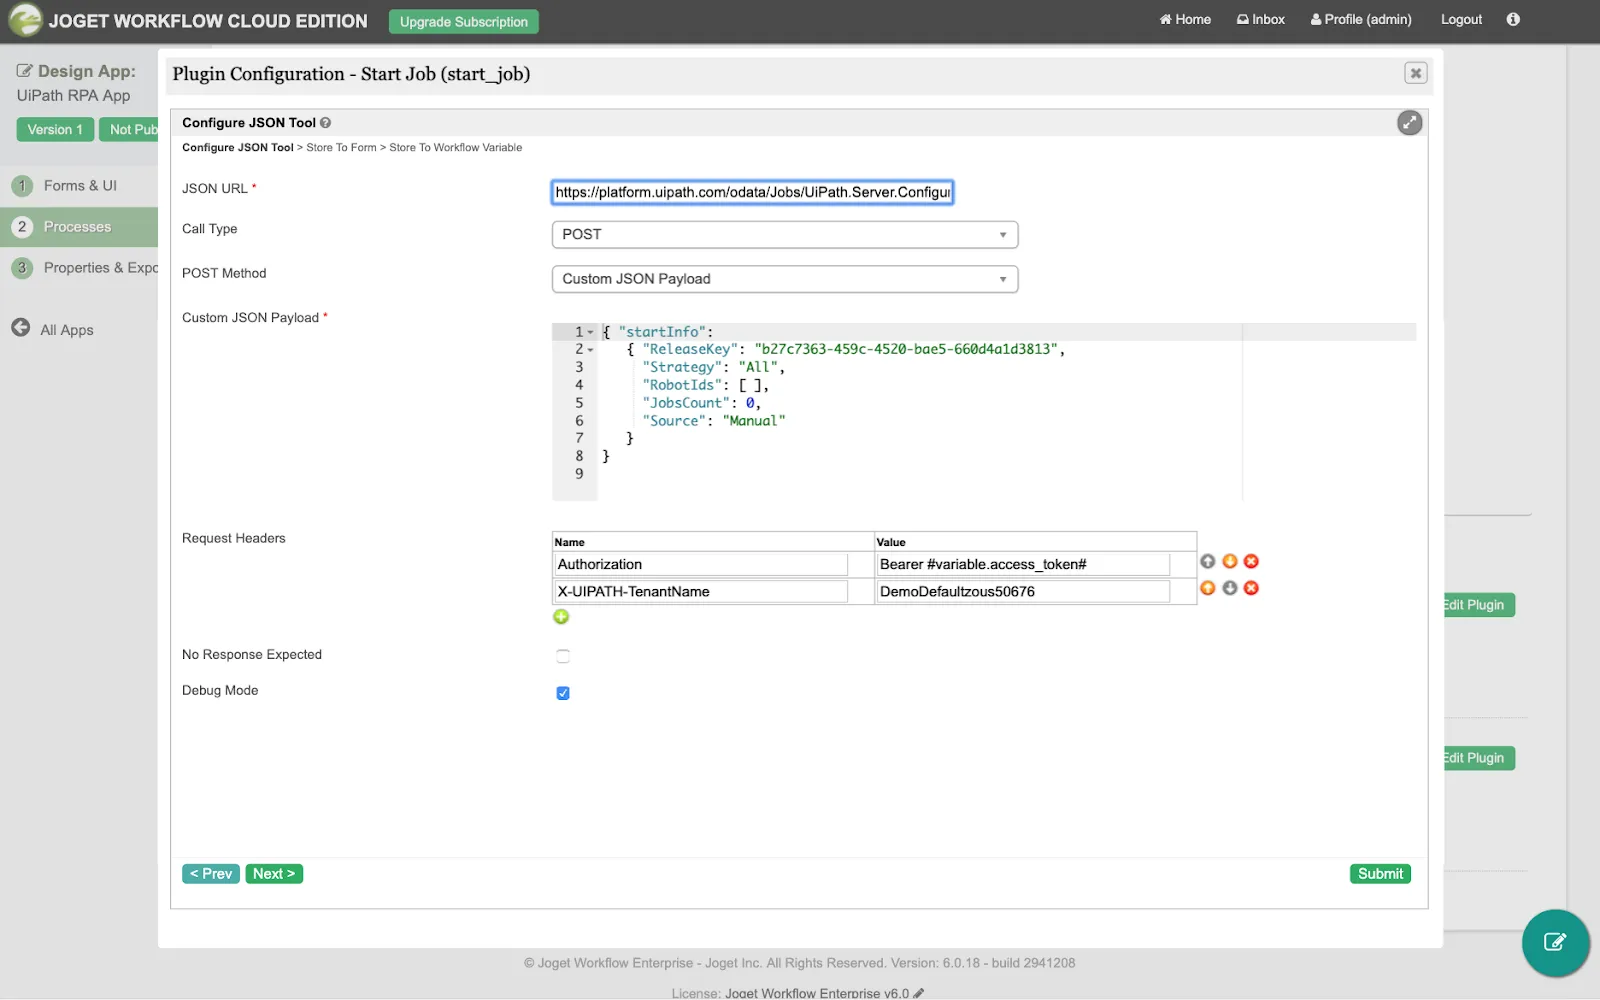This screenshot has height=1000, width=1600.
Task: Click the license edit pencil icon
Action: (x=919, y=993)
